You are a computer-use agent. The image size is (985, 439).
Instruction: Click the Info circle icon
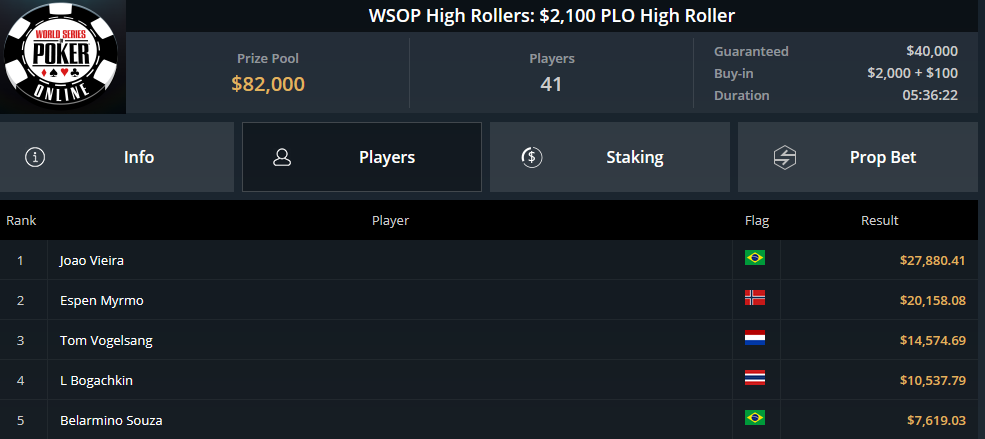coord(35,157)
